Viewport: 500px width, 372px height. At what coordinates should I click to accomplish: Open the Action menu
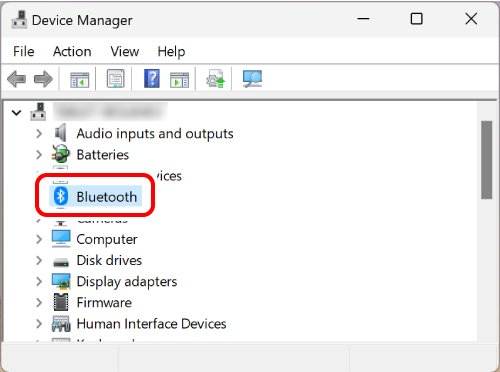pyautogui.click(x=72, y=52)
